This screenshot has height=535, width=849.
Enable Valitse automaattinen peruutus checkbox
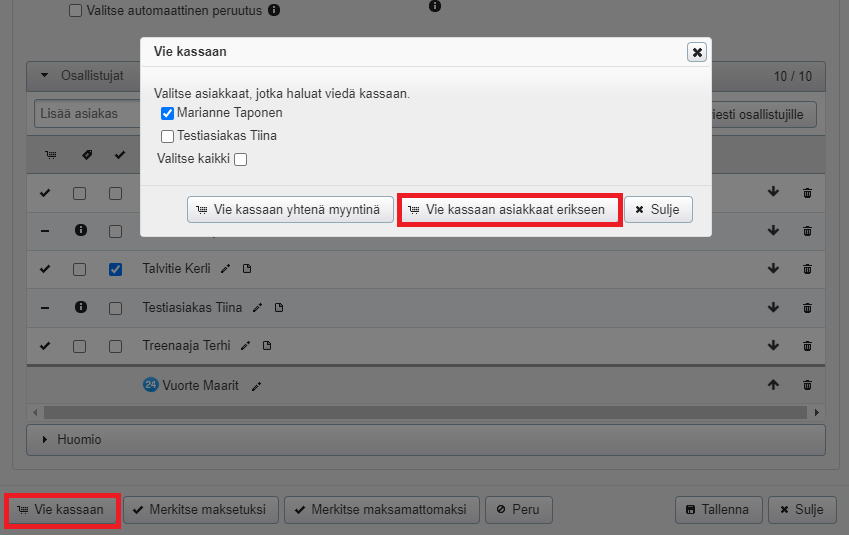76,11
